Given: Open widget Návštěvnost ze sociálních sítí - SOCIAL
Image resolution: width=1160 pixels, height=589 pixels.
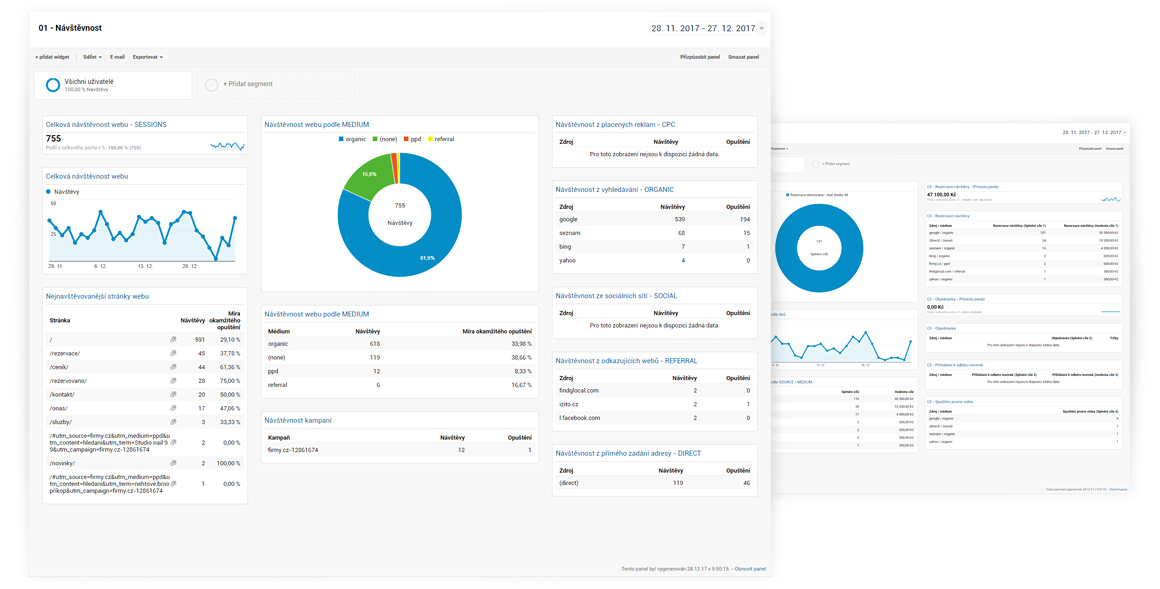Looking at the screenshot, I should click(x=616, y=295).
